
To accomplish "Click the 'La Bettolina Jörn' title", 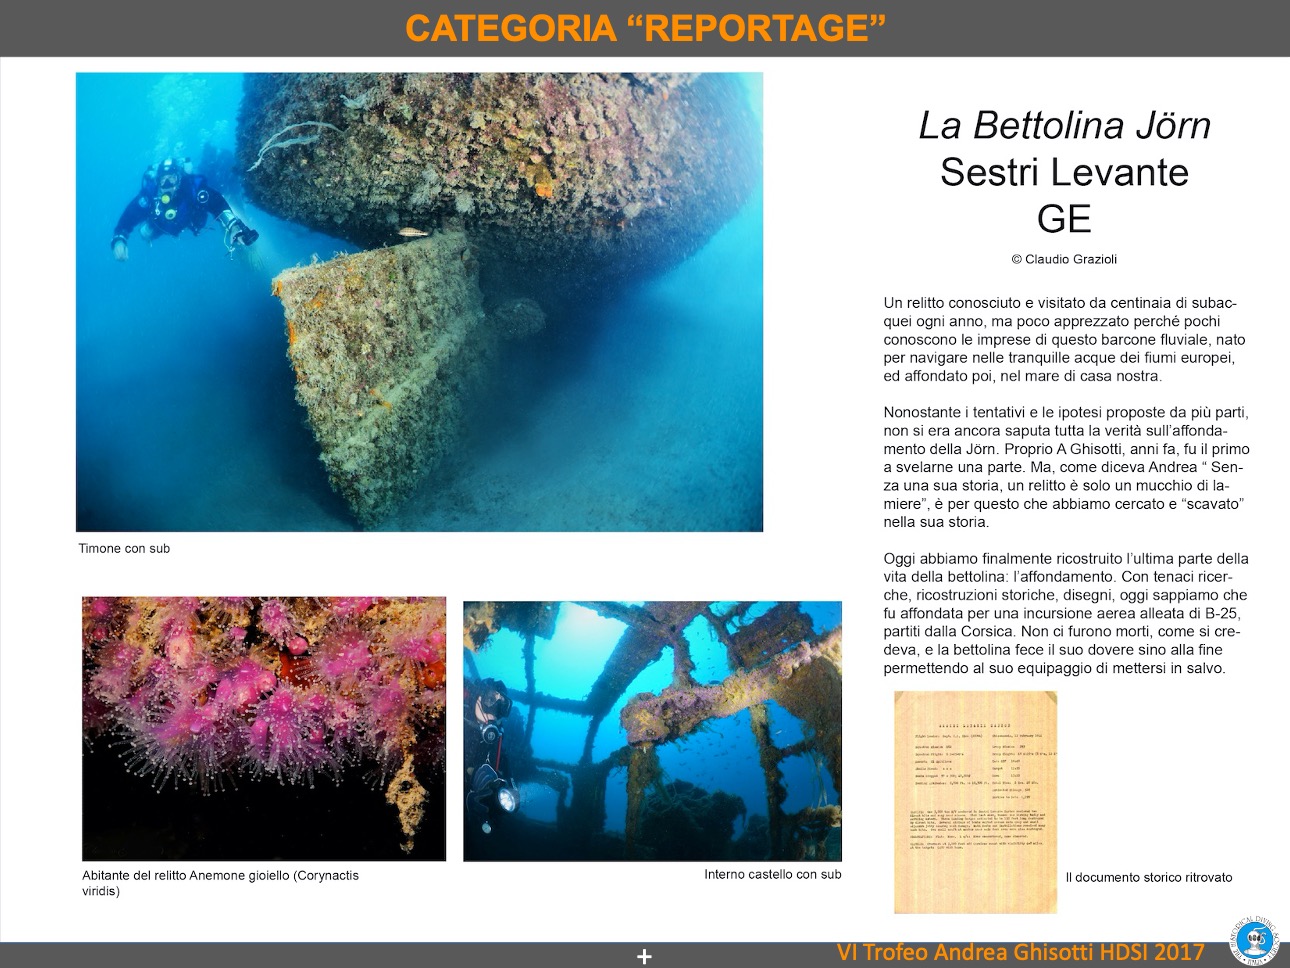I will point(1064,125).
